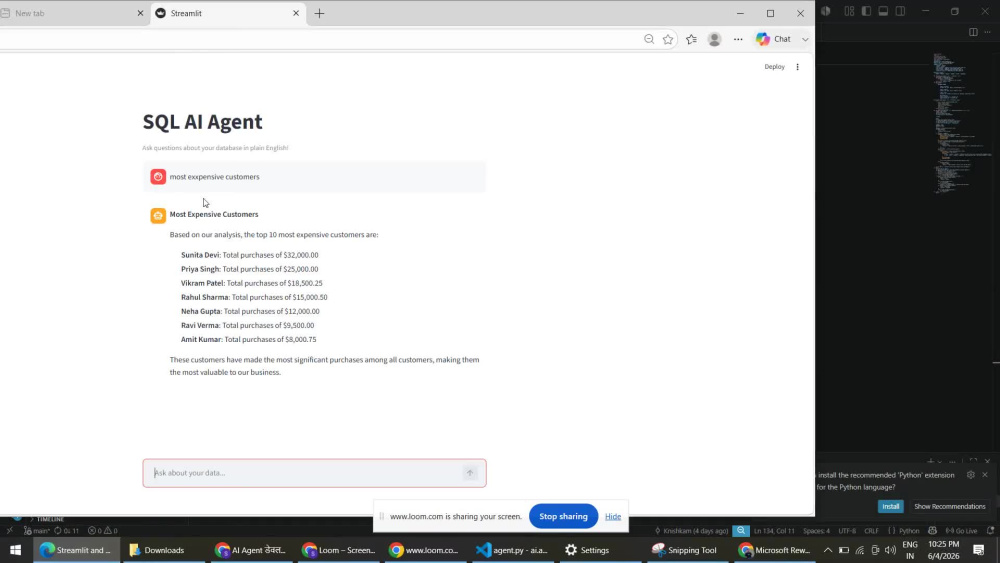Click Stop sharing in Loom banner
Image resolution: width=1000 pixels, height=563 pixels.
point(563,516)
